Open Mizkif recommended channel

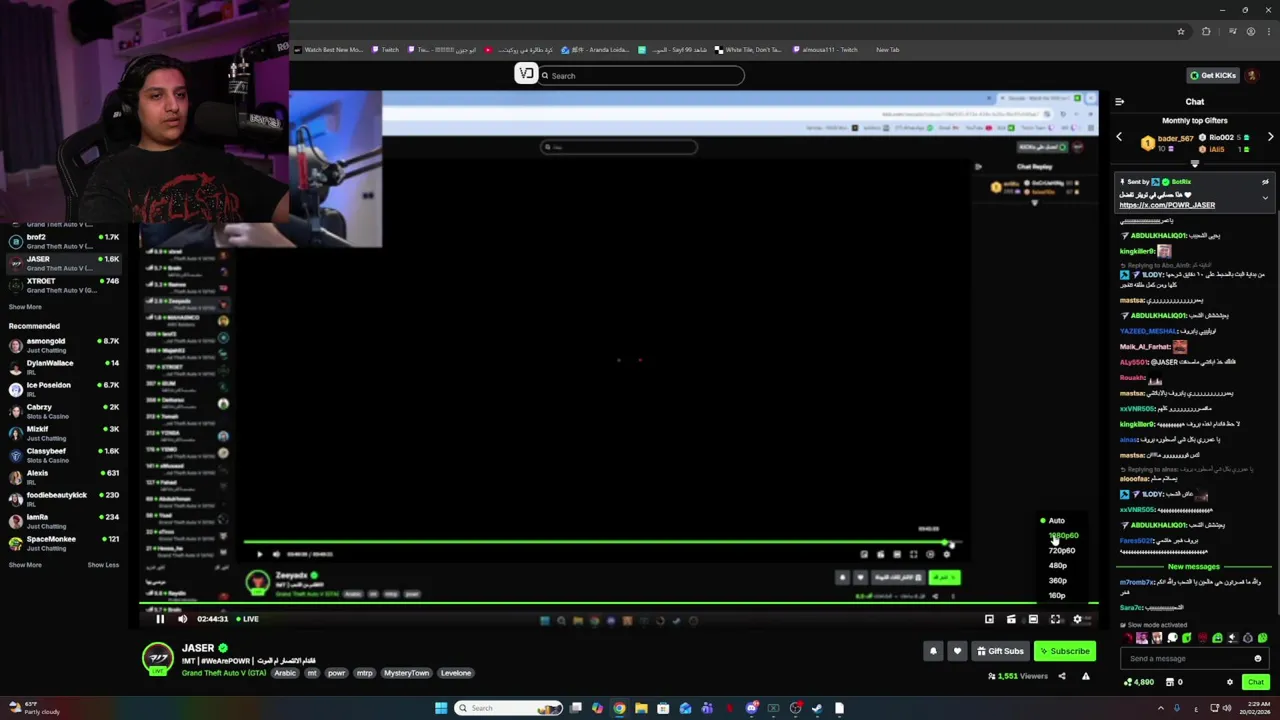(64, 433)
